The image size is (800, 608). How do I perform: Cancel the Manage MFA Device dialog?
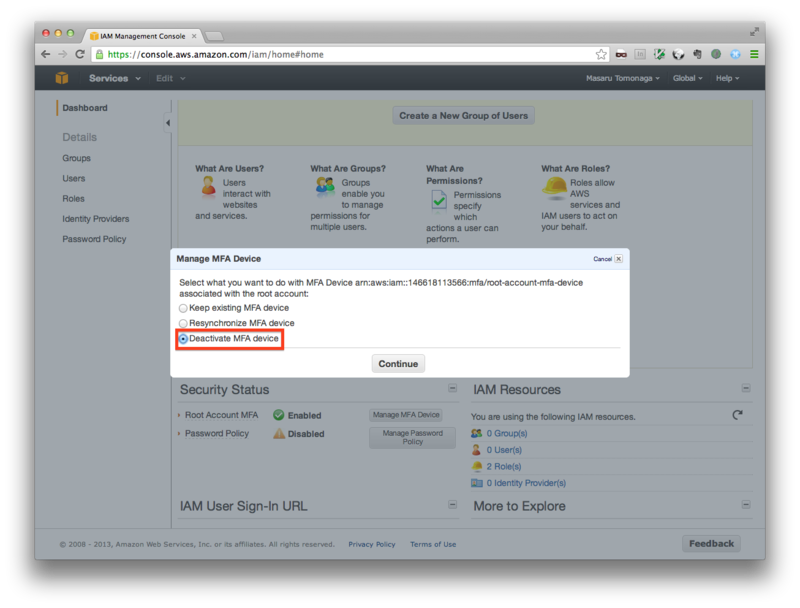coord(607,259)
